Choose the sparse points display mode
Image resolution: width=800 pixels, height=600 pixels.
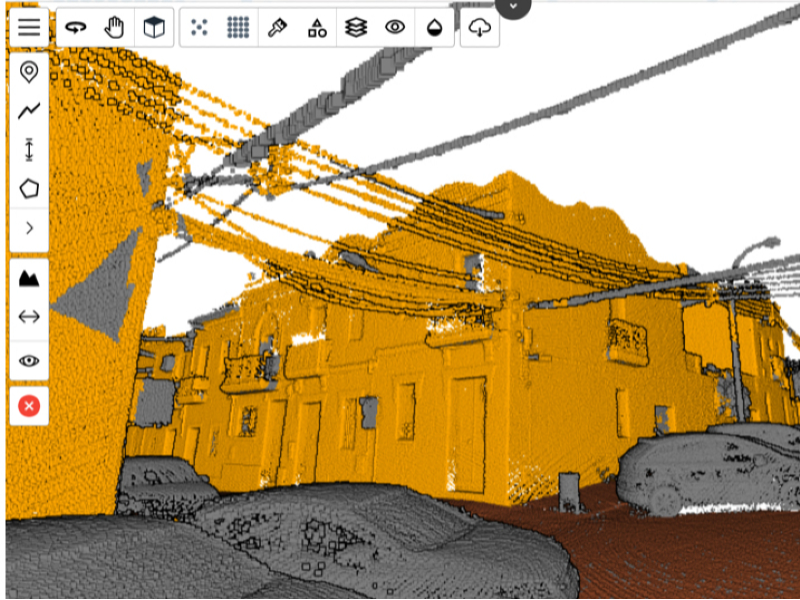tap(199, 28)
